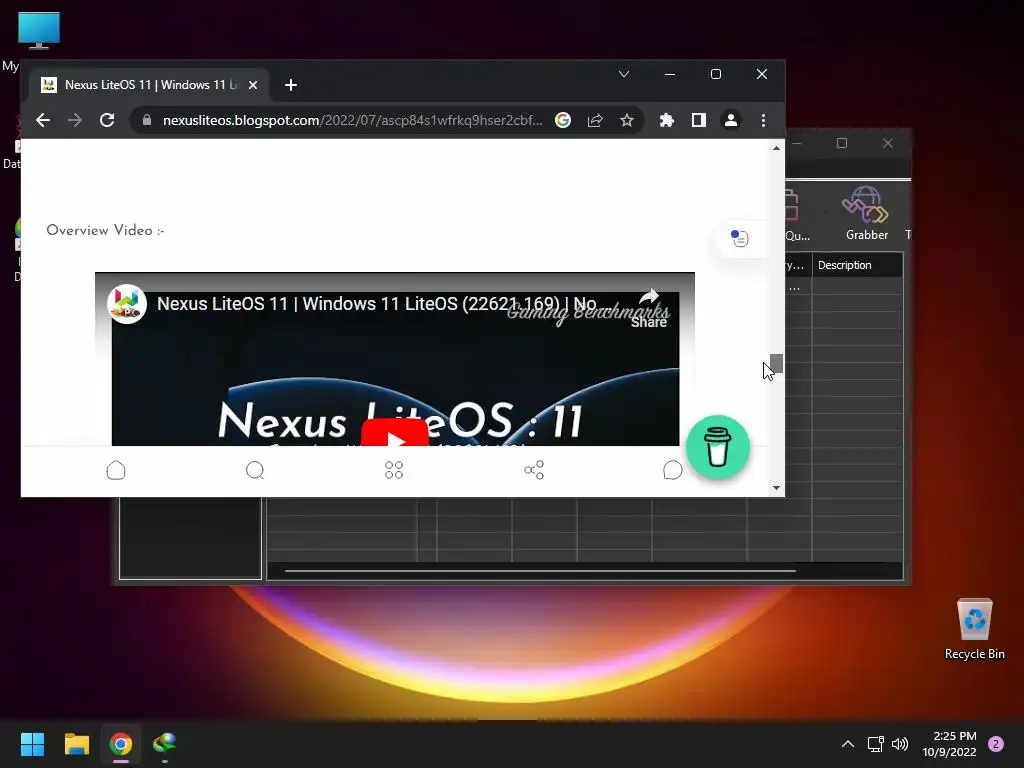Select the Nexus LiteOS 11 browser tab
The width and height of the screenshot is (1024, 768).
tap(150, 85)
